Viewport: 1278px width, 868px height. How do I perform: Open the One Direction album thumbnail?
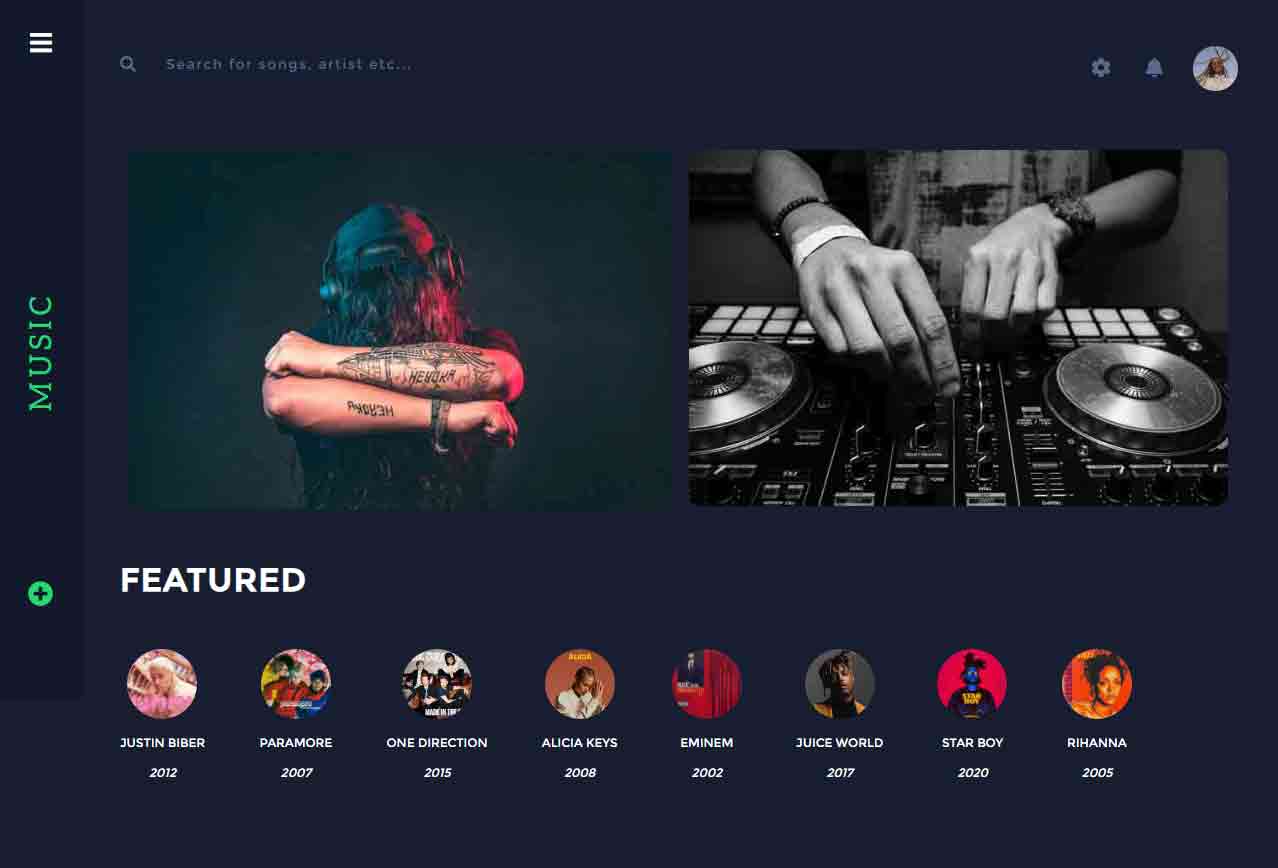(x=437, y=684)
